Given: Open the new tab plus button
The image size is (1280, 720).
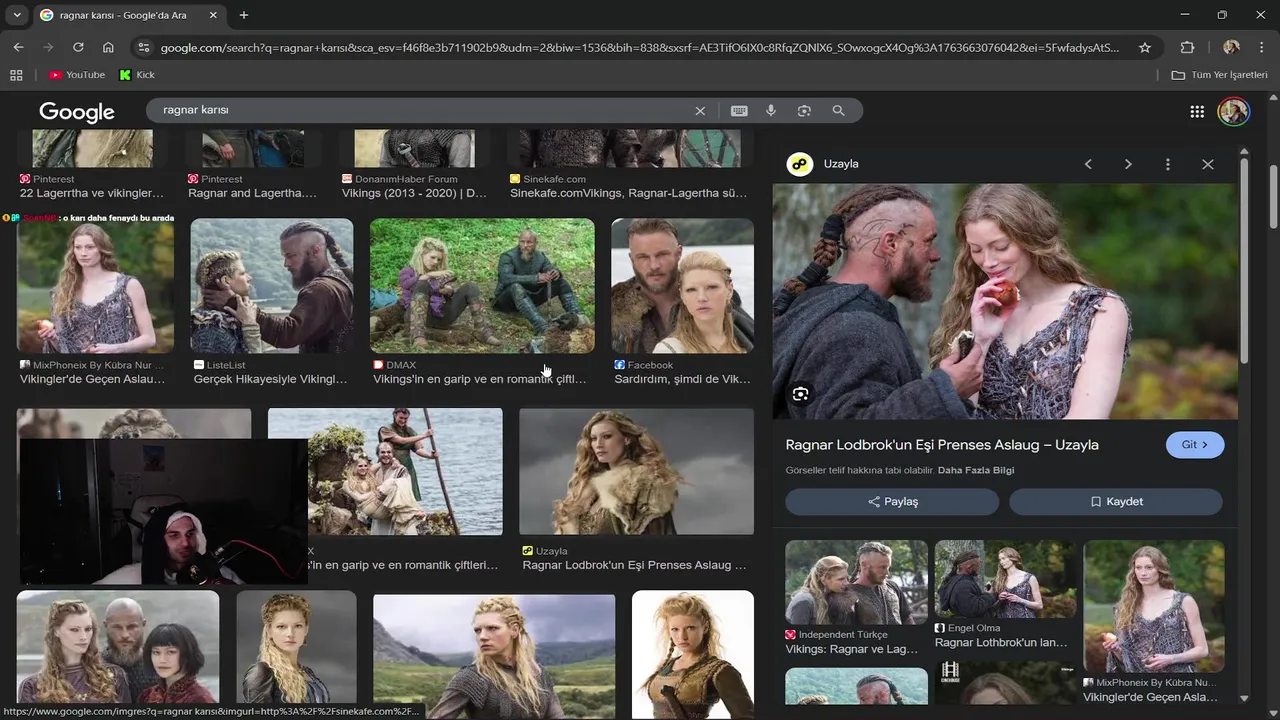Looking at the screenshot, I should [x=244, y=15].
